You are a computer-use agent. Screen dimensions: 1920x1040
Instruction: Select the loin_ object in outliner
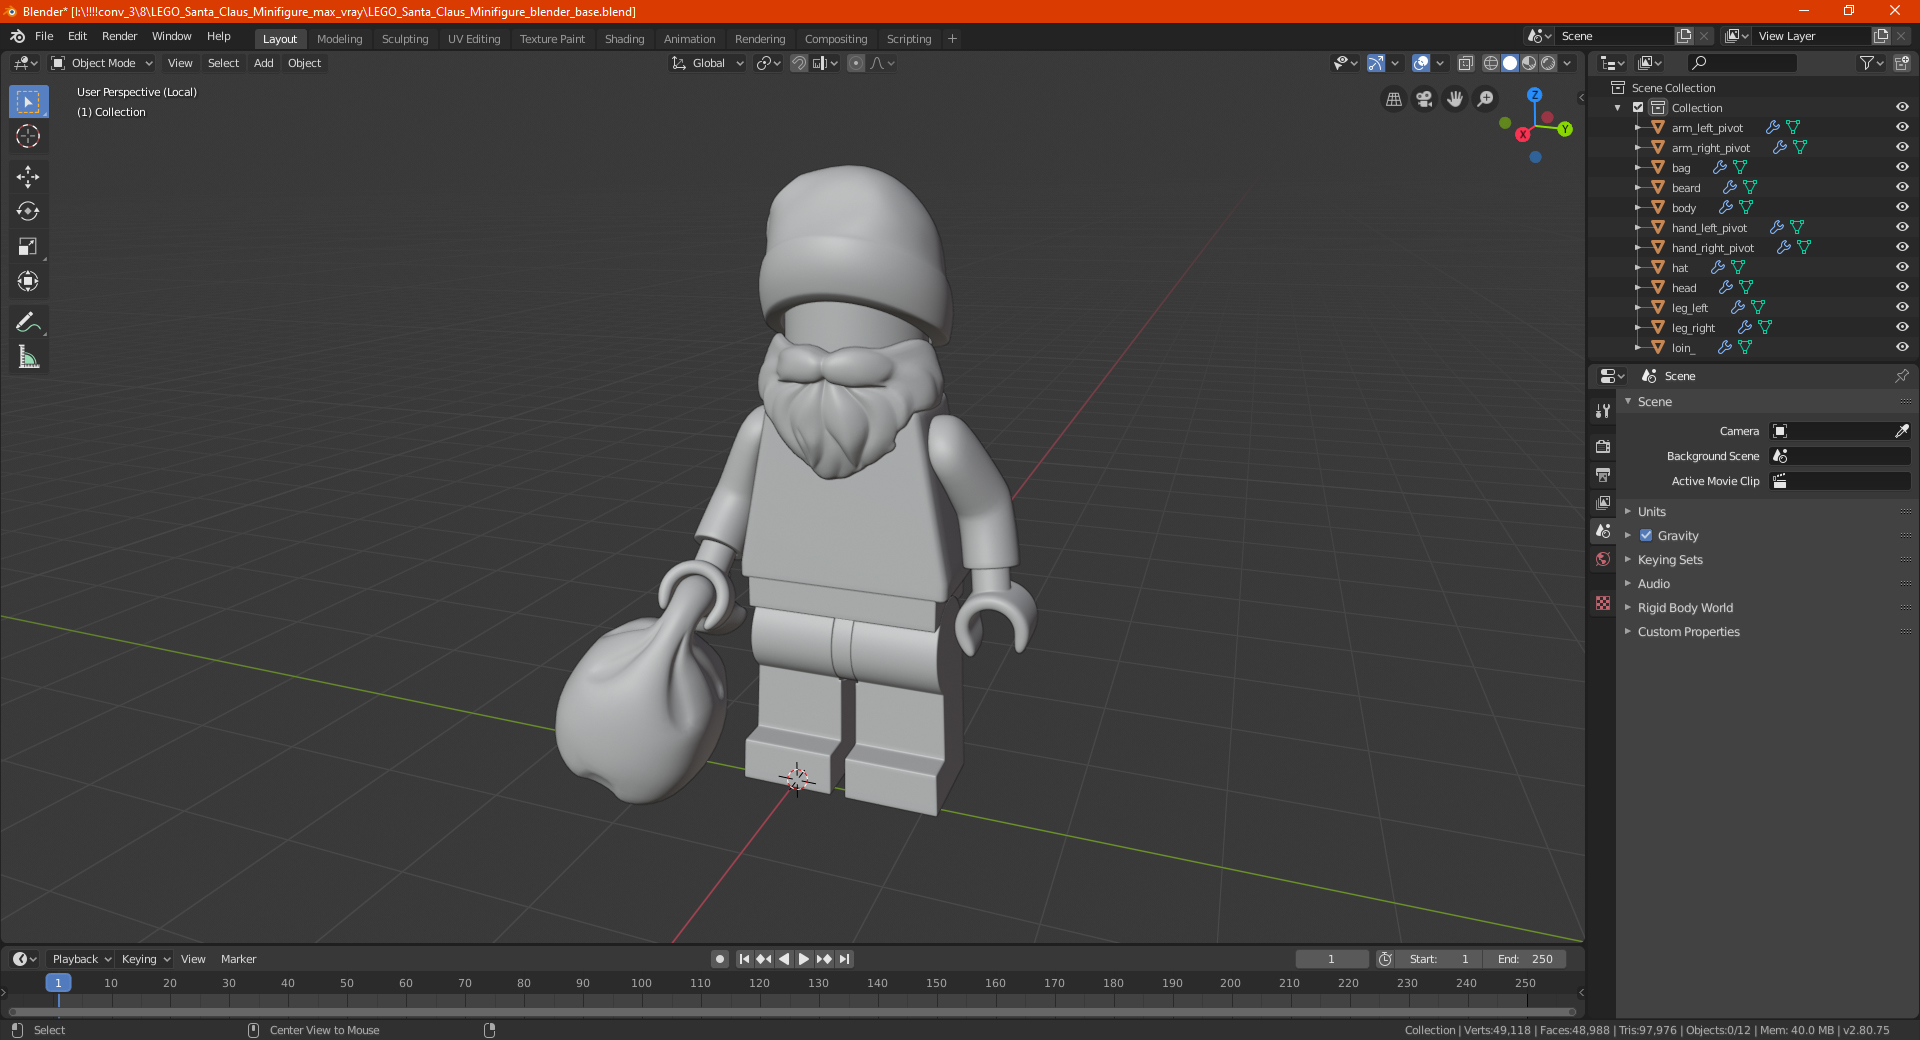(x=1683, y=348)
